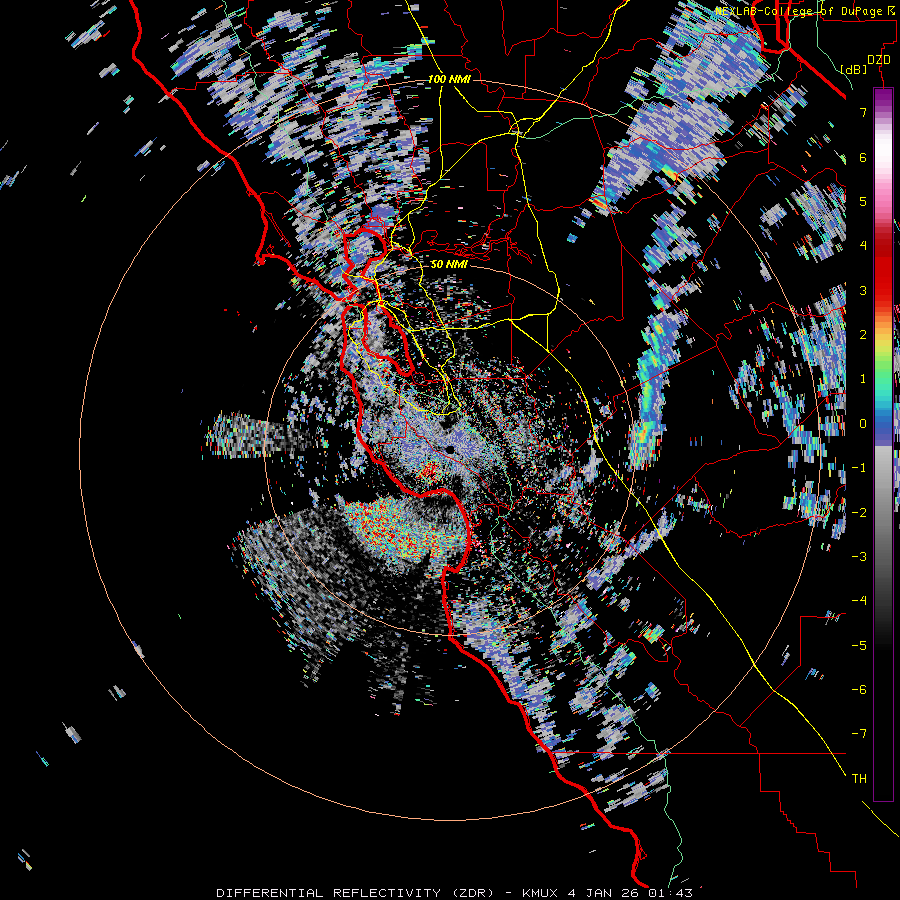Click the 6 value on the color scale
The width and height of the screenshot is (900, 900).
pos(863,157)
